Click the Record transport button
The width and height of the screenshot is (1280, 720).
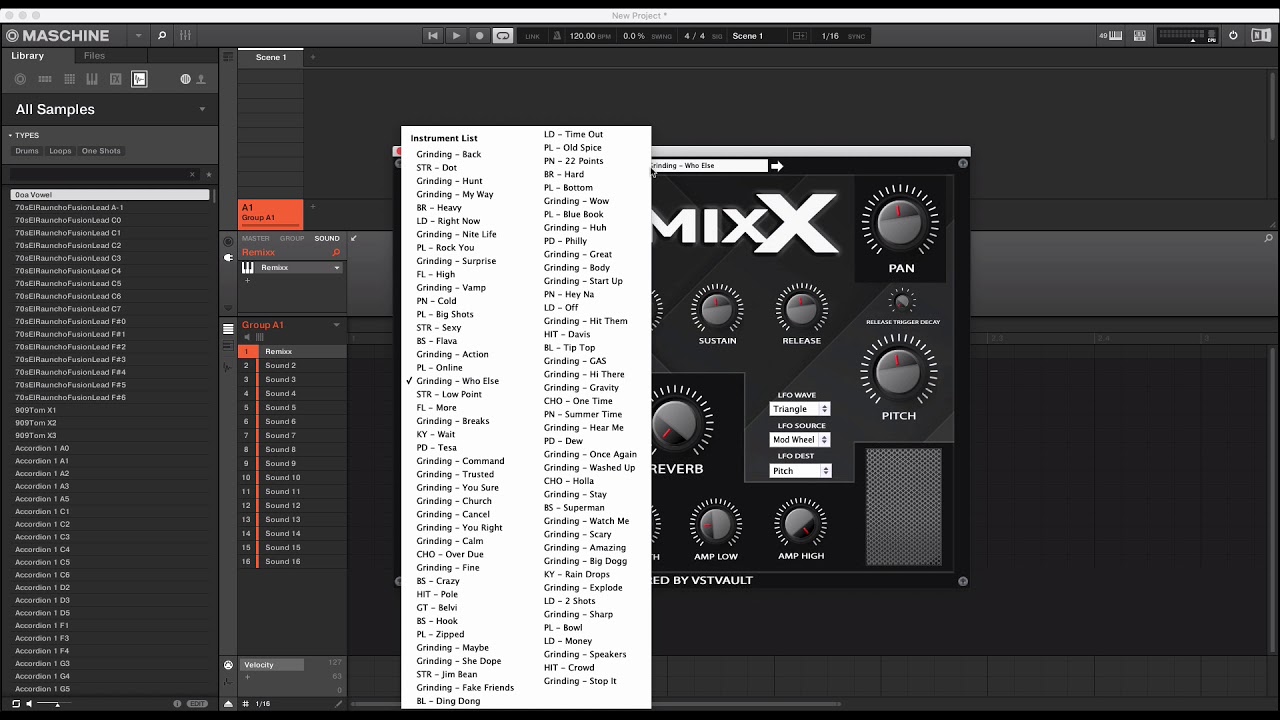coord(479,35)
